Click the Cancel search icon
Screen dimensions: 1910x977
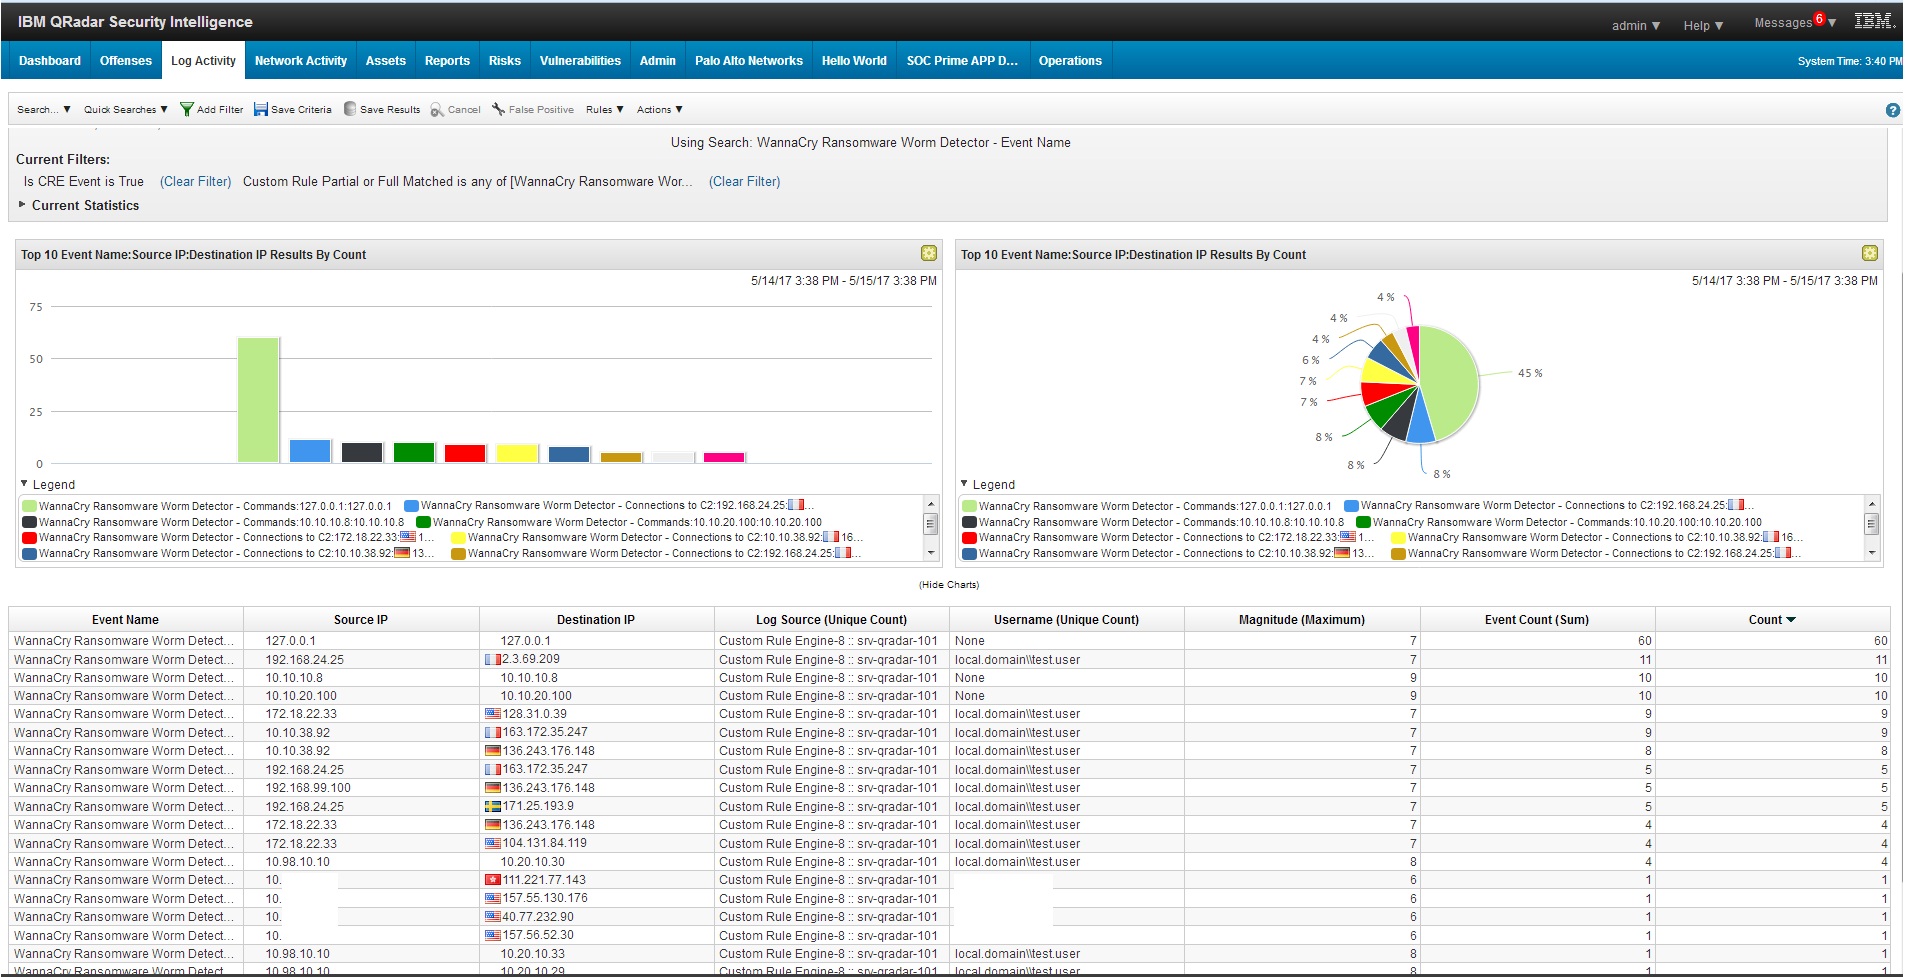[437, 110]
